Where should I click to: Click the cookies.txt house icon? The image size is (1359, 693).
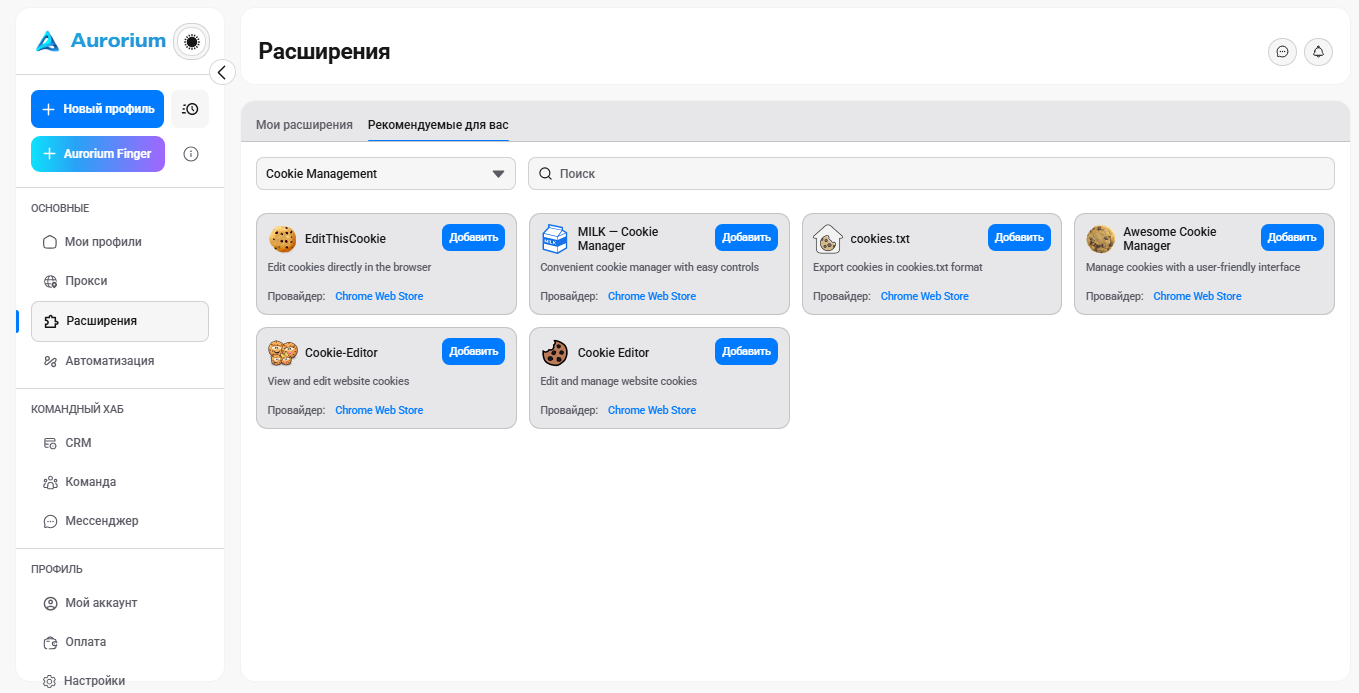(x=828, y=239)
